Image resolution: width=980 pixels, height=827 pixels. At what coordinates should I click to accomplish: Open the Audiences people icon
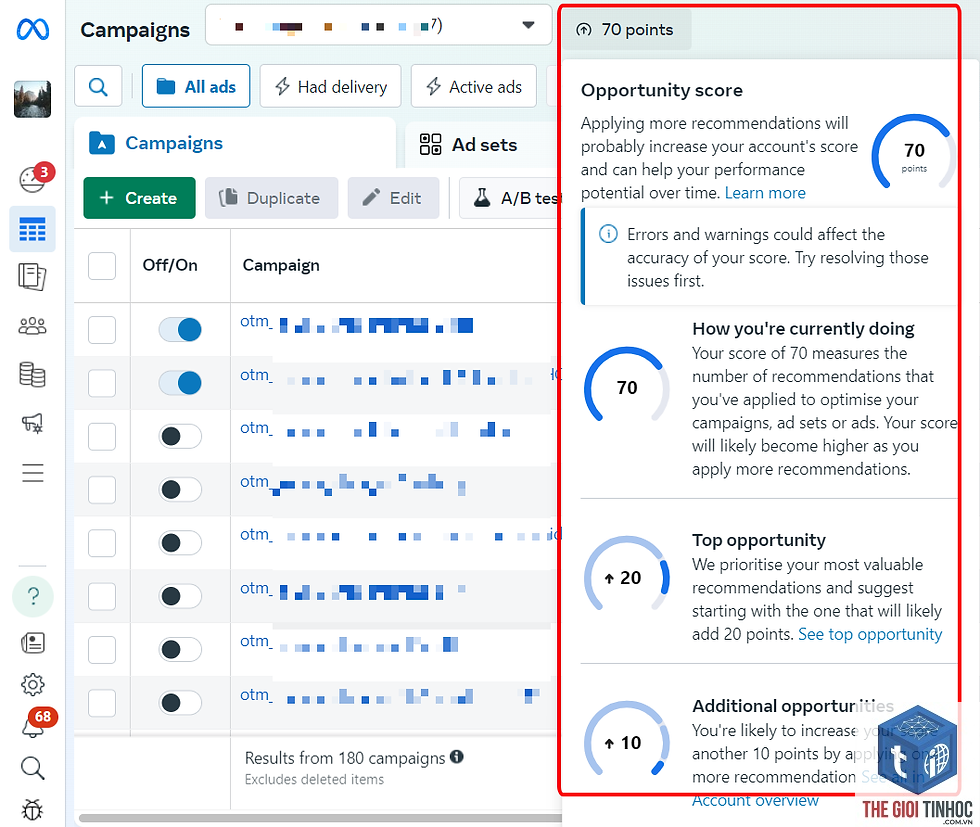click(x=32, y=326)
